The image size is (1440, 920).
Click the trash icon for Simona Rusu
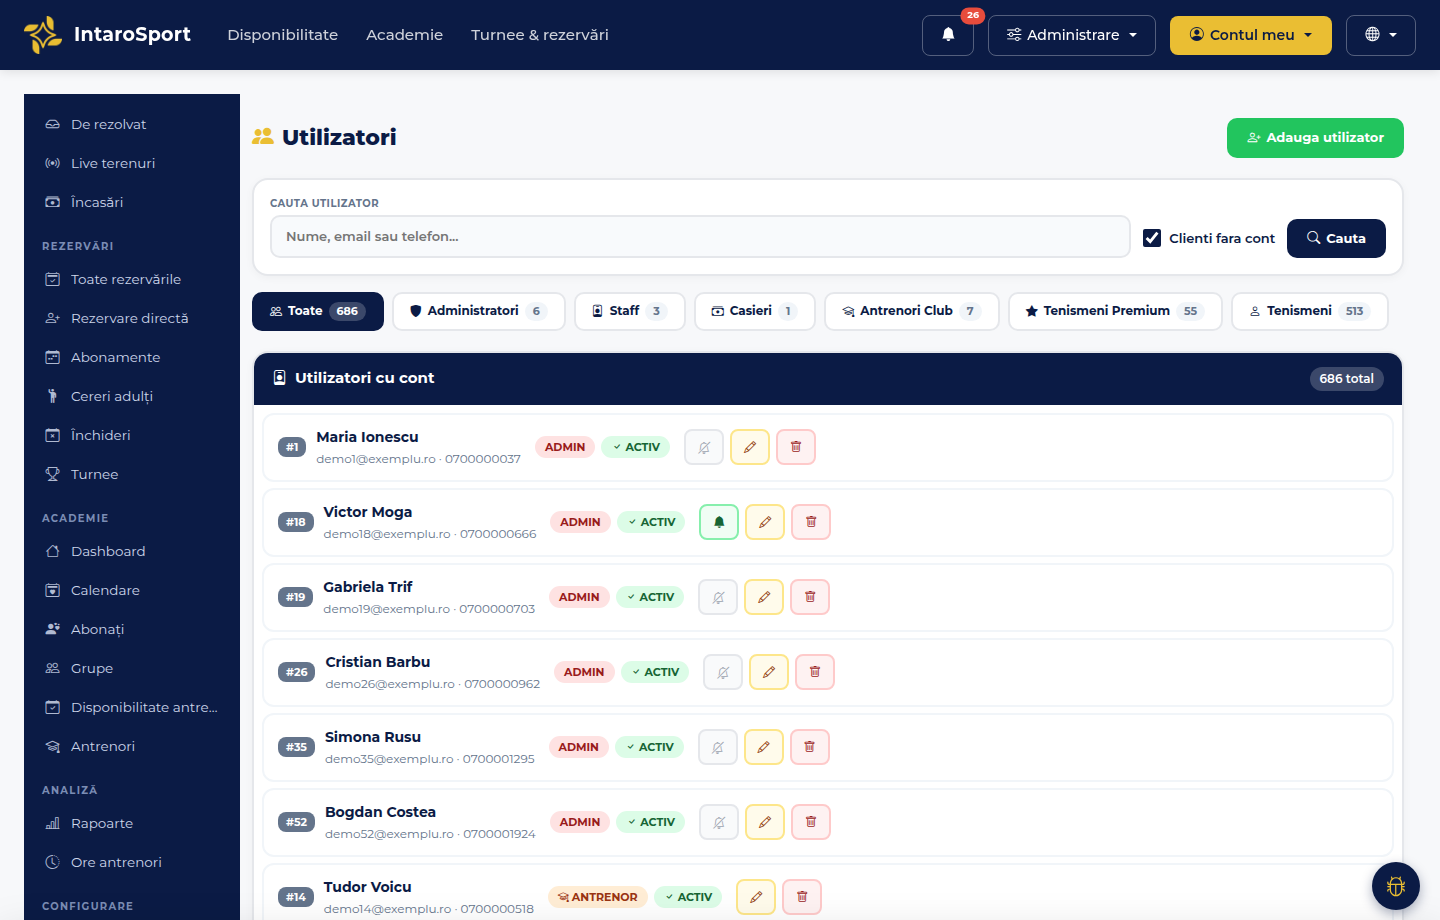click(810, 747)
